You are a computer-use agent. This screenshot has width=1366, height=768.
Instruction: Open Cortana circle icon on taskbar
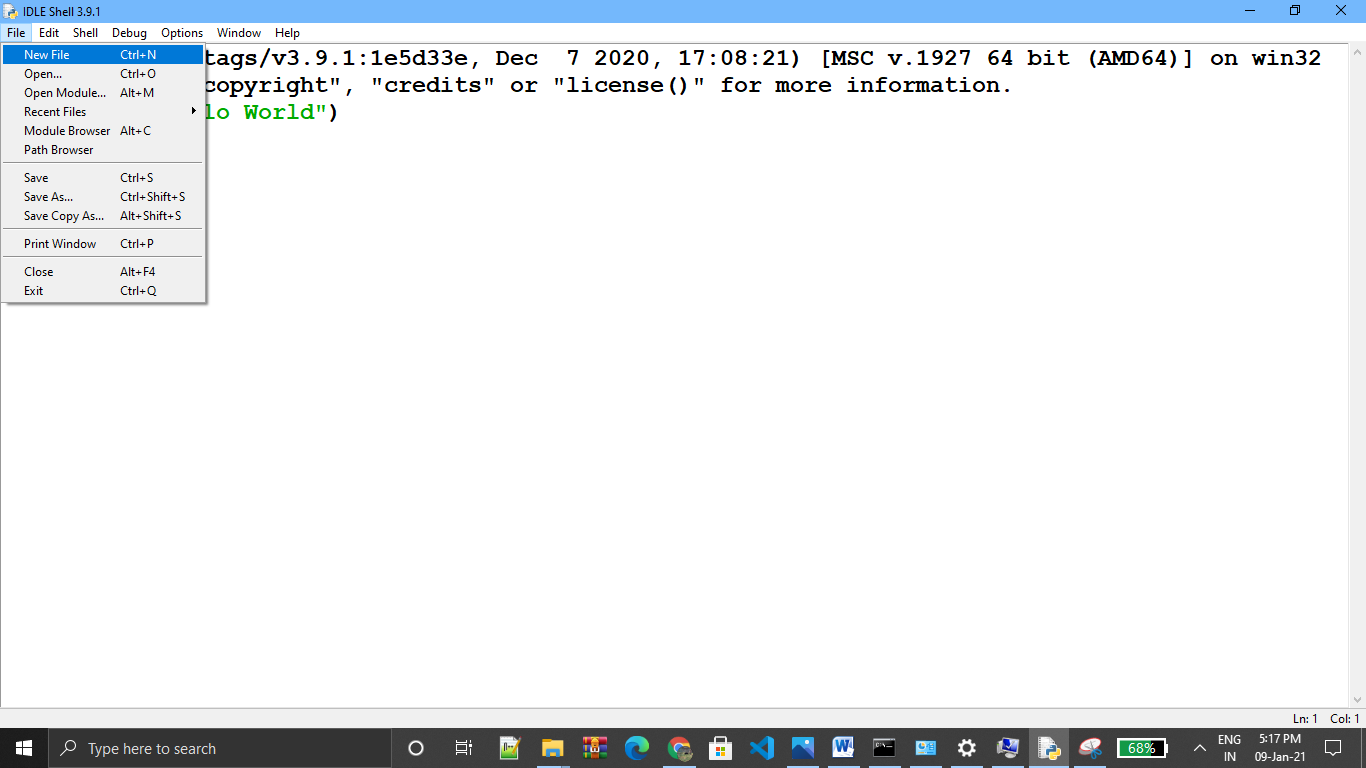tap(416, 748)
